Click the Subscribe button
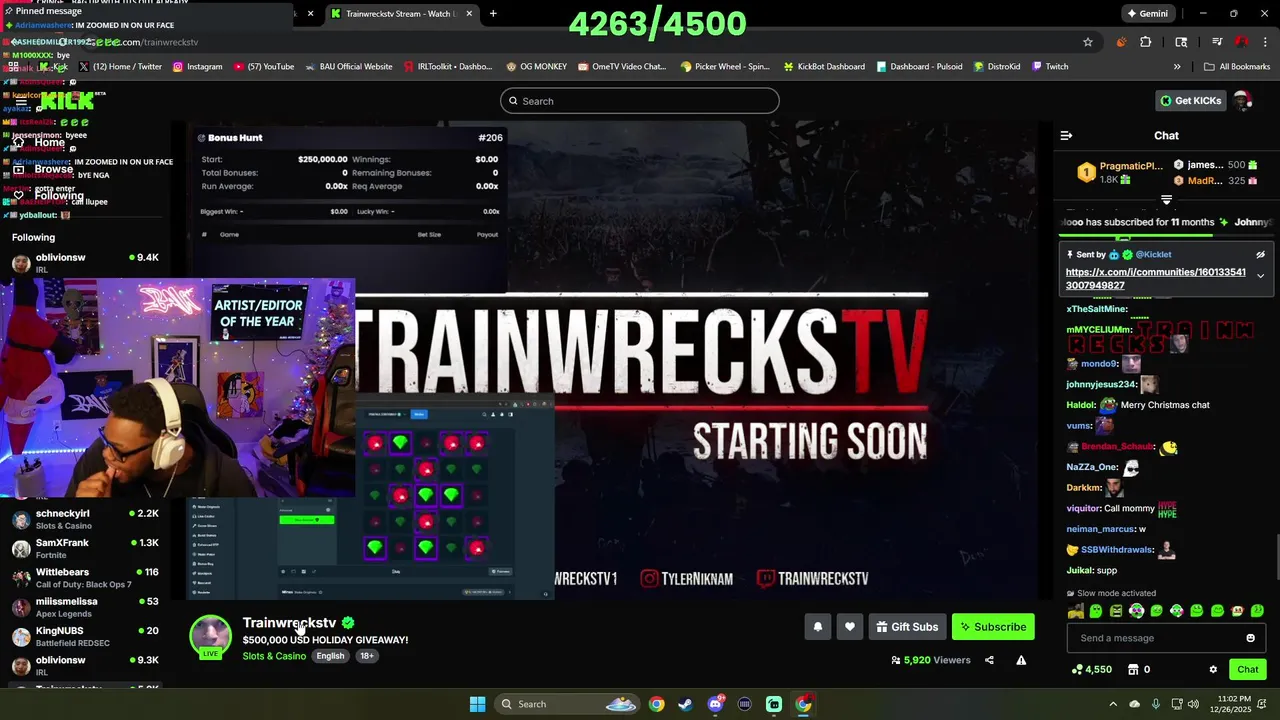 pyautogui.click(x=993, y=627)
